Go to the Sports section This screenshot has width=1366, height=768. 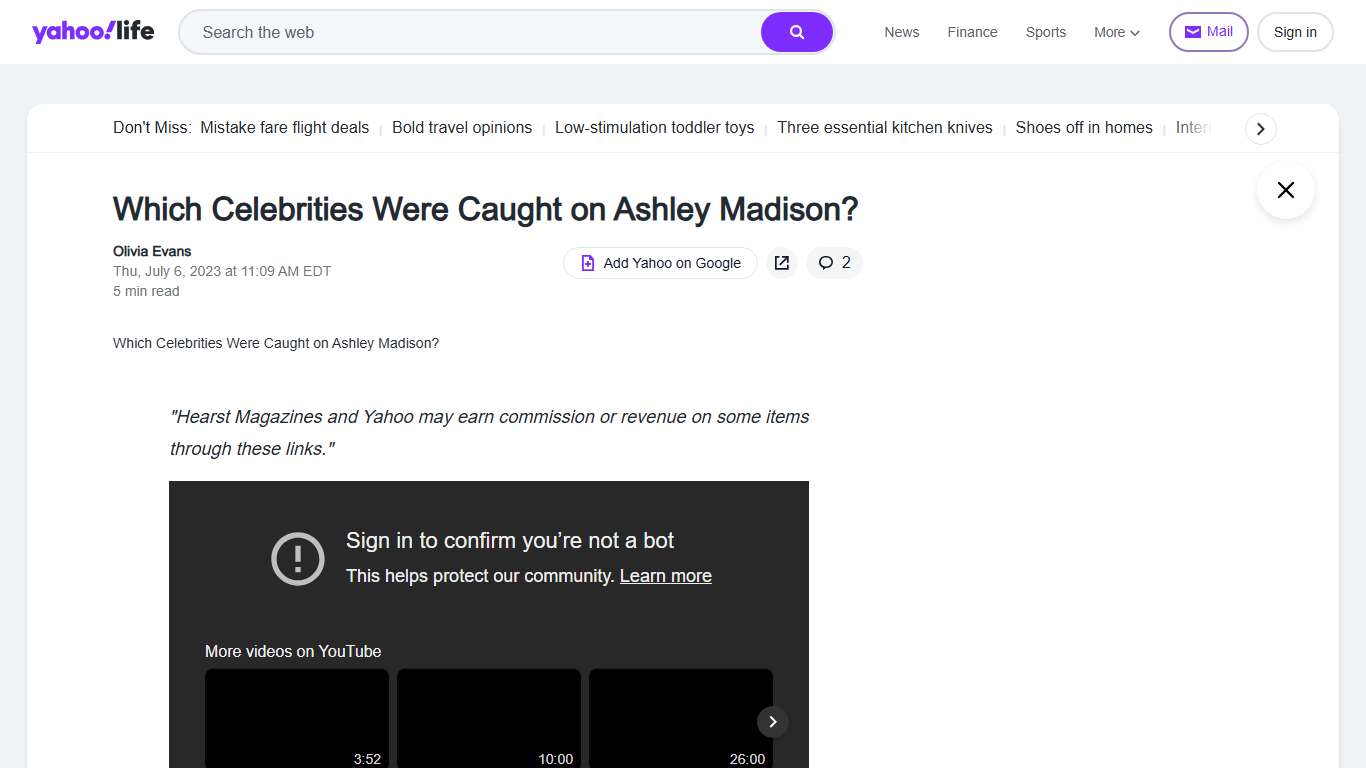(1045, 32)
